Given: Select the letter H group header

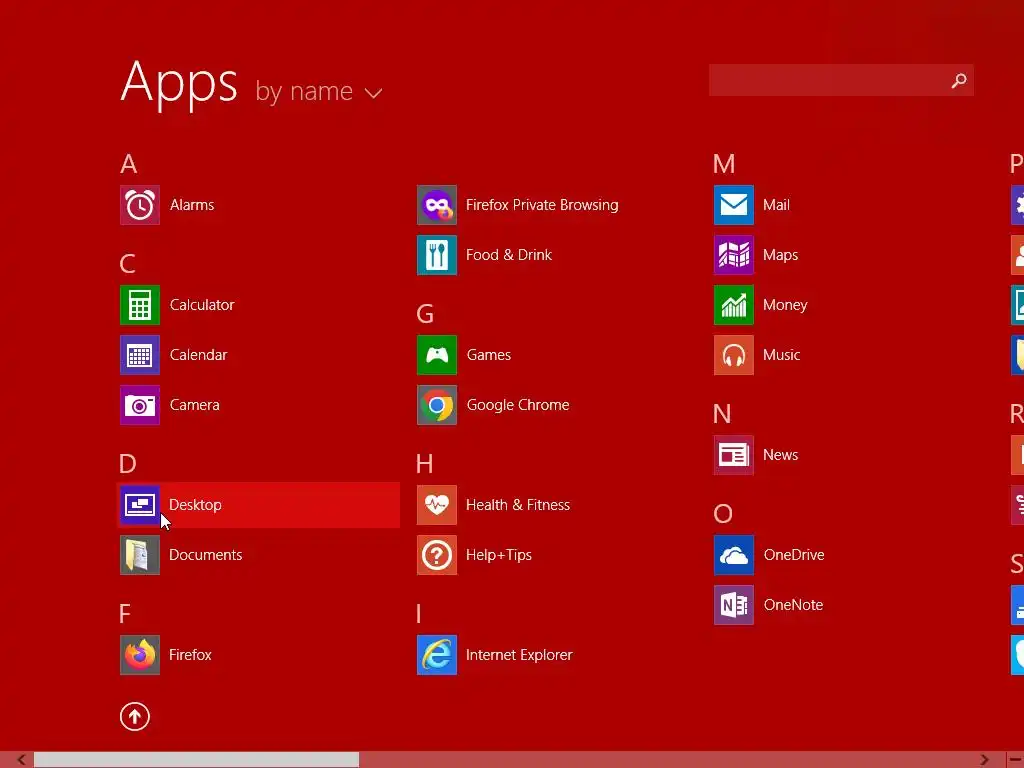Looking at the screenshot, I should pos(424,464).
